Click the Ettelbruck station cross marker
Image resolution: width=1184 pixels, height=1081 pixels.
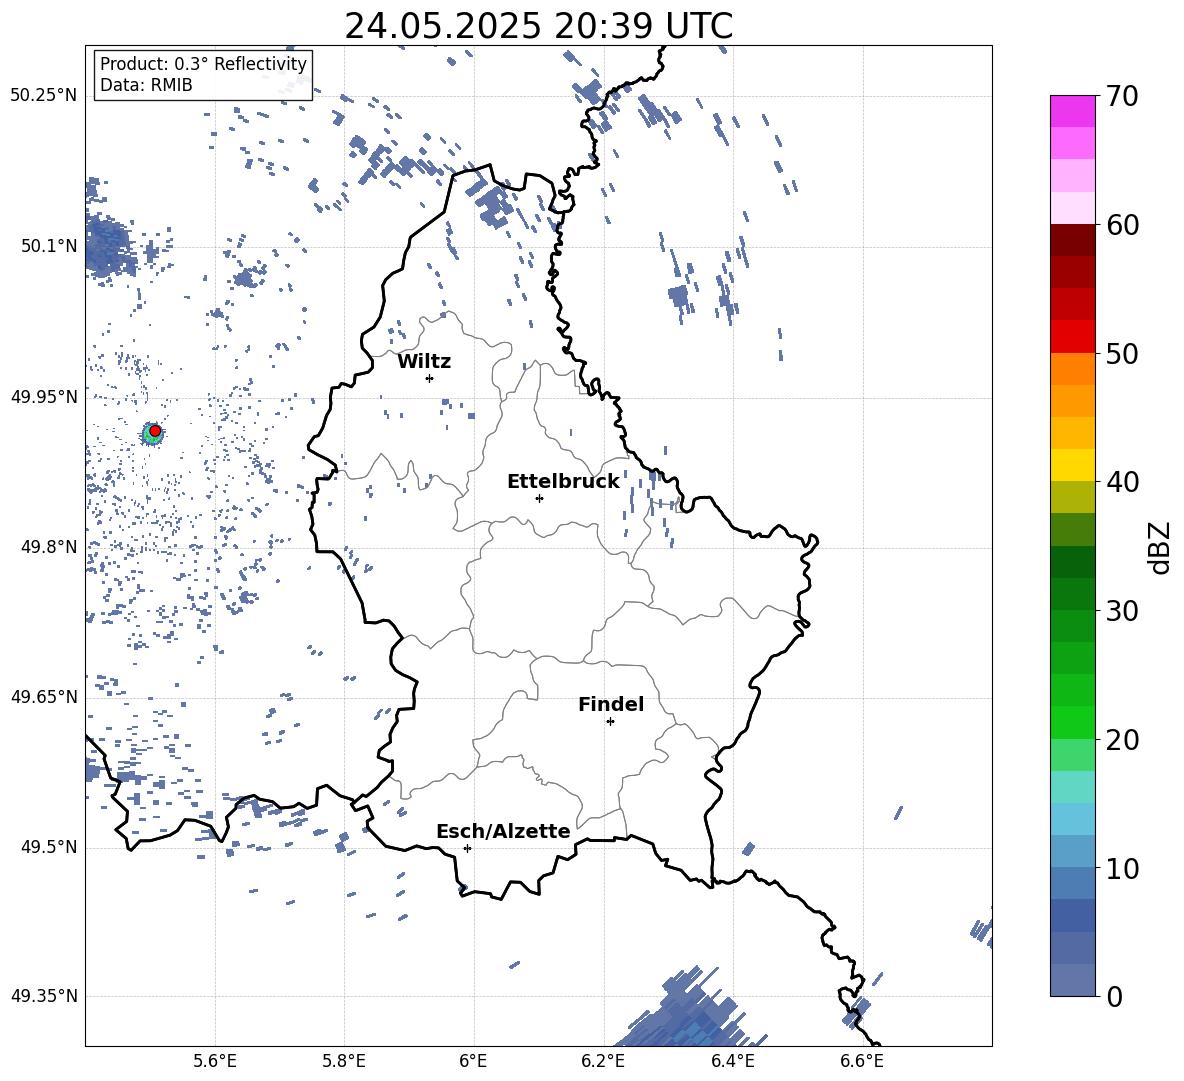(539, 498)
